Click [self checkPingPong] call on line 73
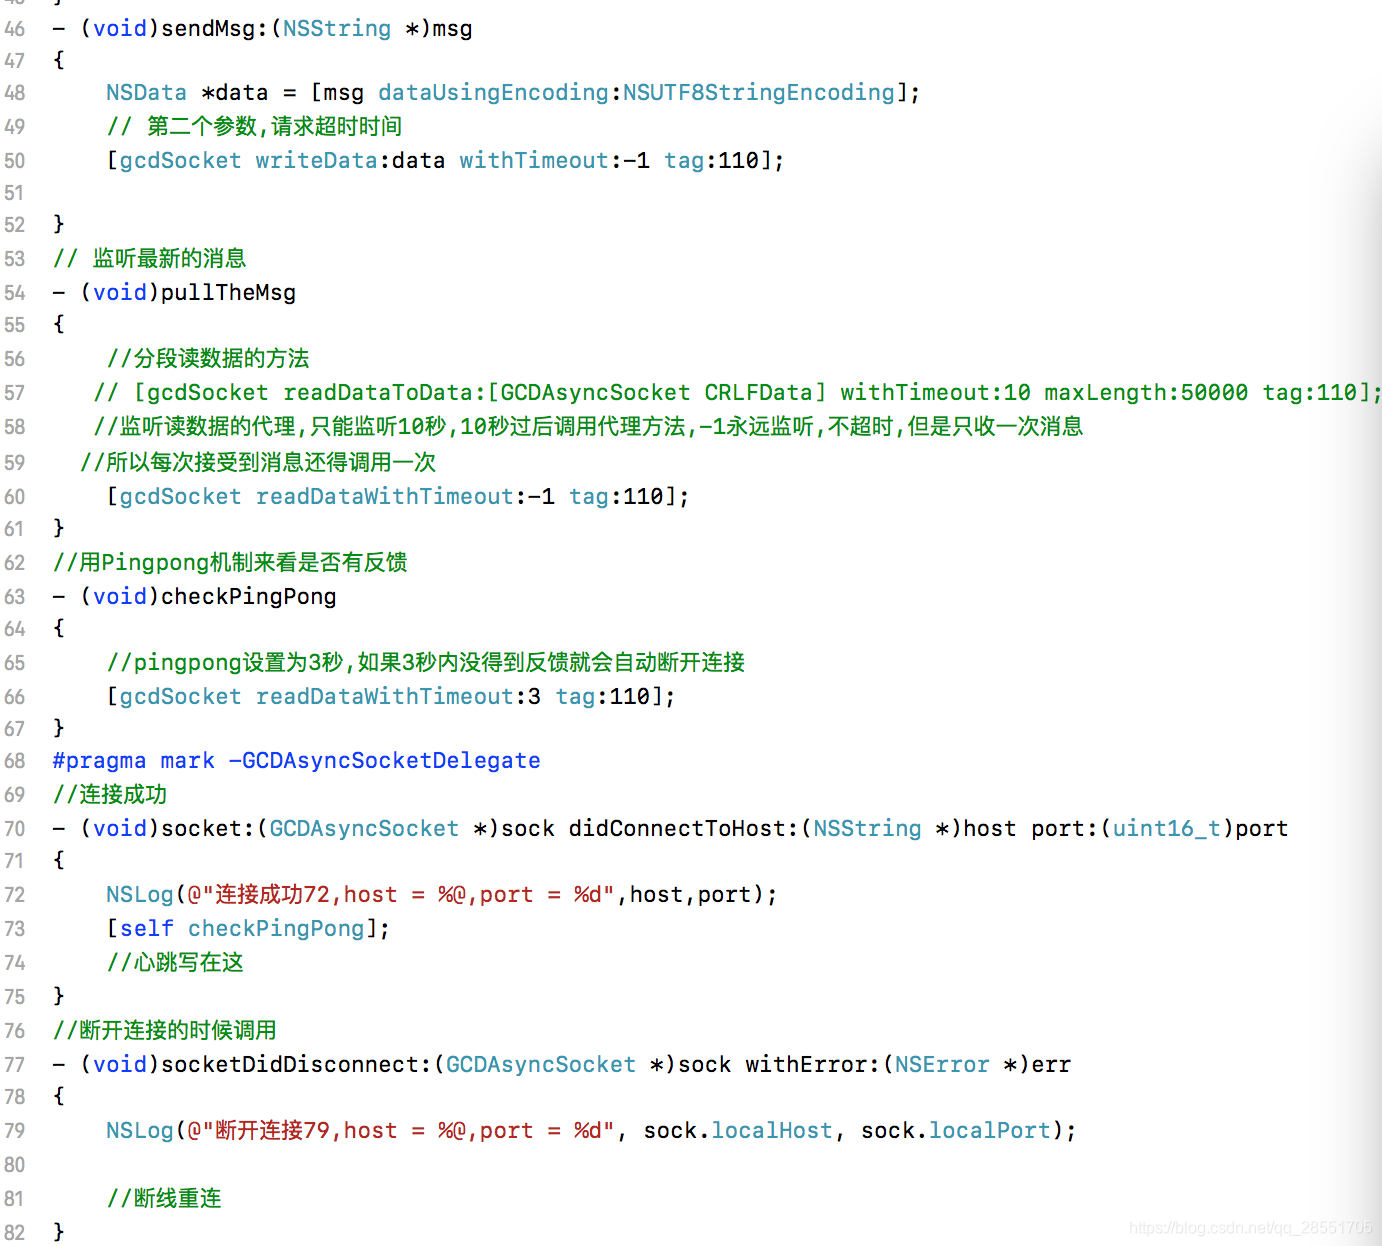Screen dimensions: 1382x1246 point(248,929)
